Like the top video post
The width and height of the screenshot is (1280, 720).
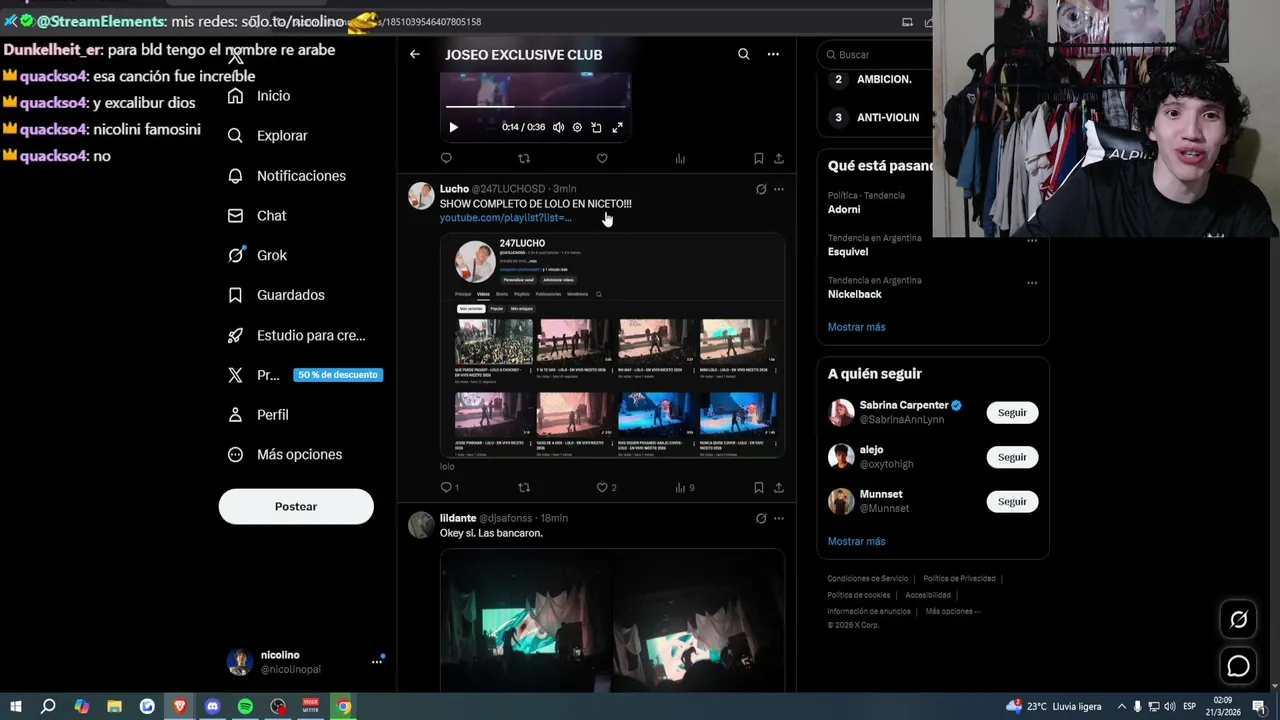click(602, 158)
